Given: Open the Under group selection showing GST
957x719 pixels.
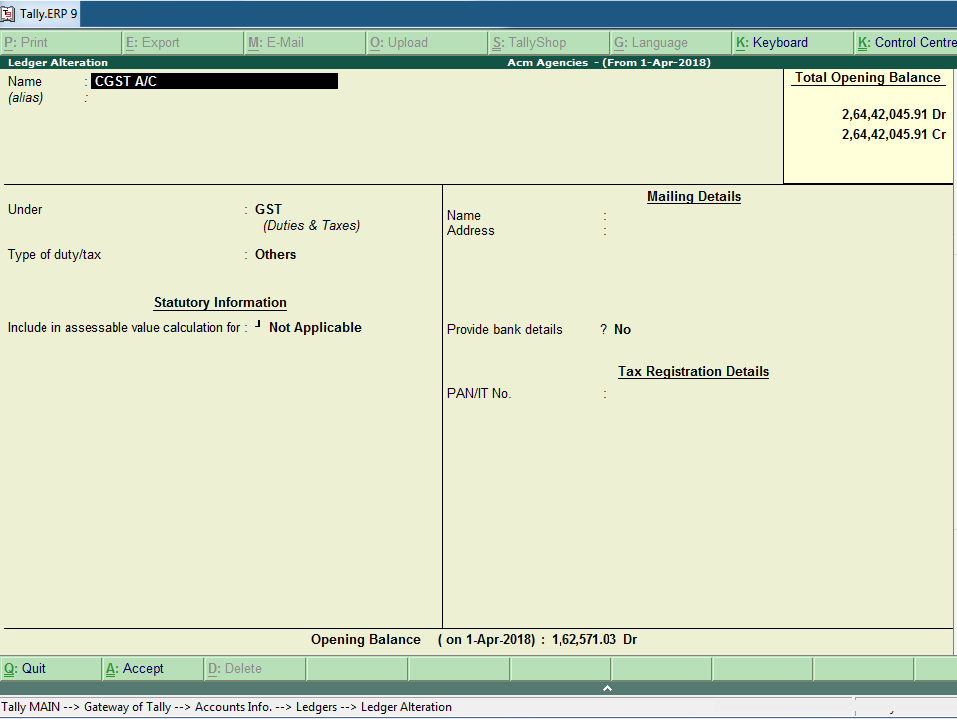Looking at the screenshot, I should pyautogui.click(x=268, y=210).
